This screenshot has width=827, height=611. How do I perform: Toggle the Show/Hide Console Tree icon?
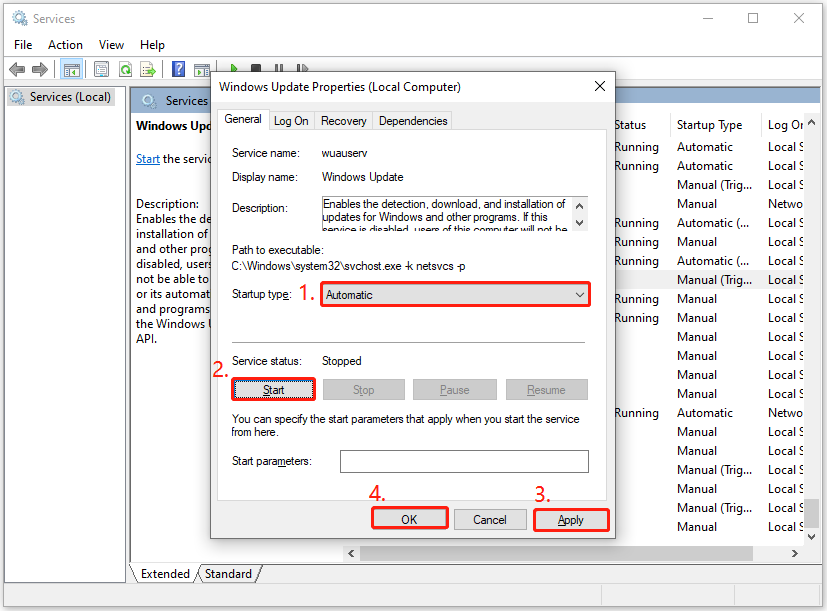point(71,69)
